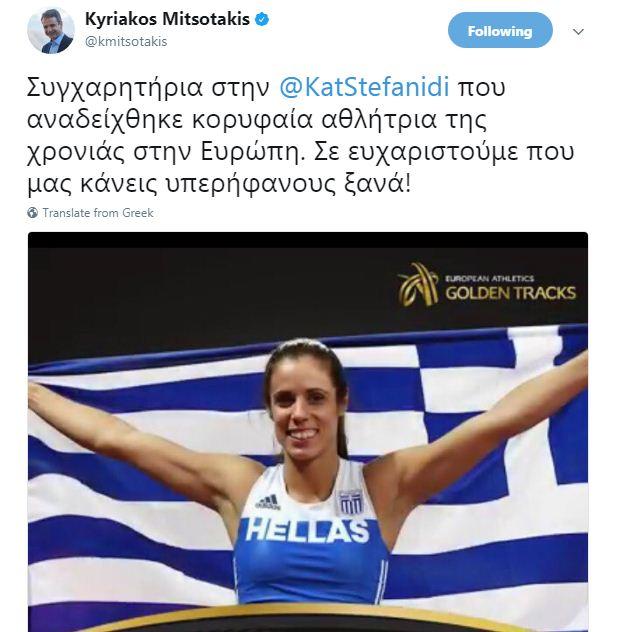Open the @KatStefanidi mention link
617x632 pixels.
point(364,87)
